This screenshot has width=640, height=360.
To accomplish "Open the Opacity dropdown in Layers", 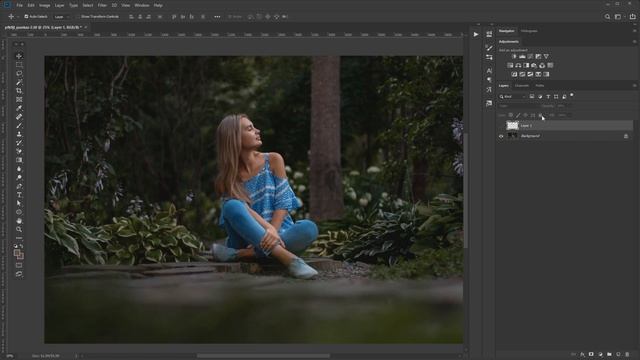I will coord(562,106).
